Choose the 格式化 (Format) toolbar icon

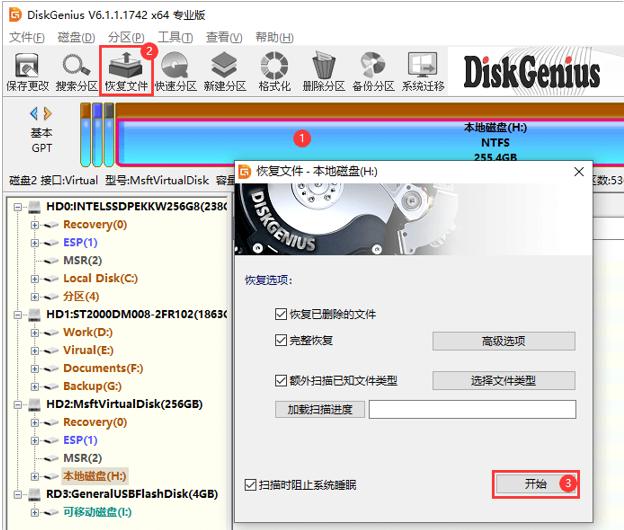tap(274, 72)
